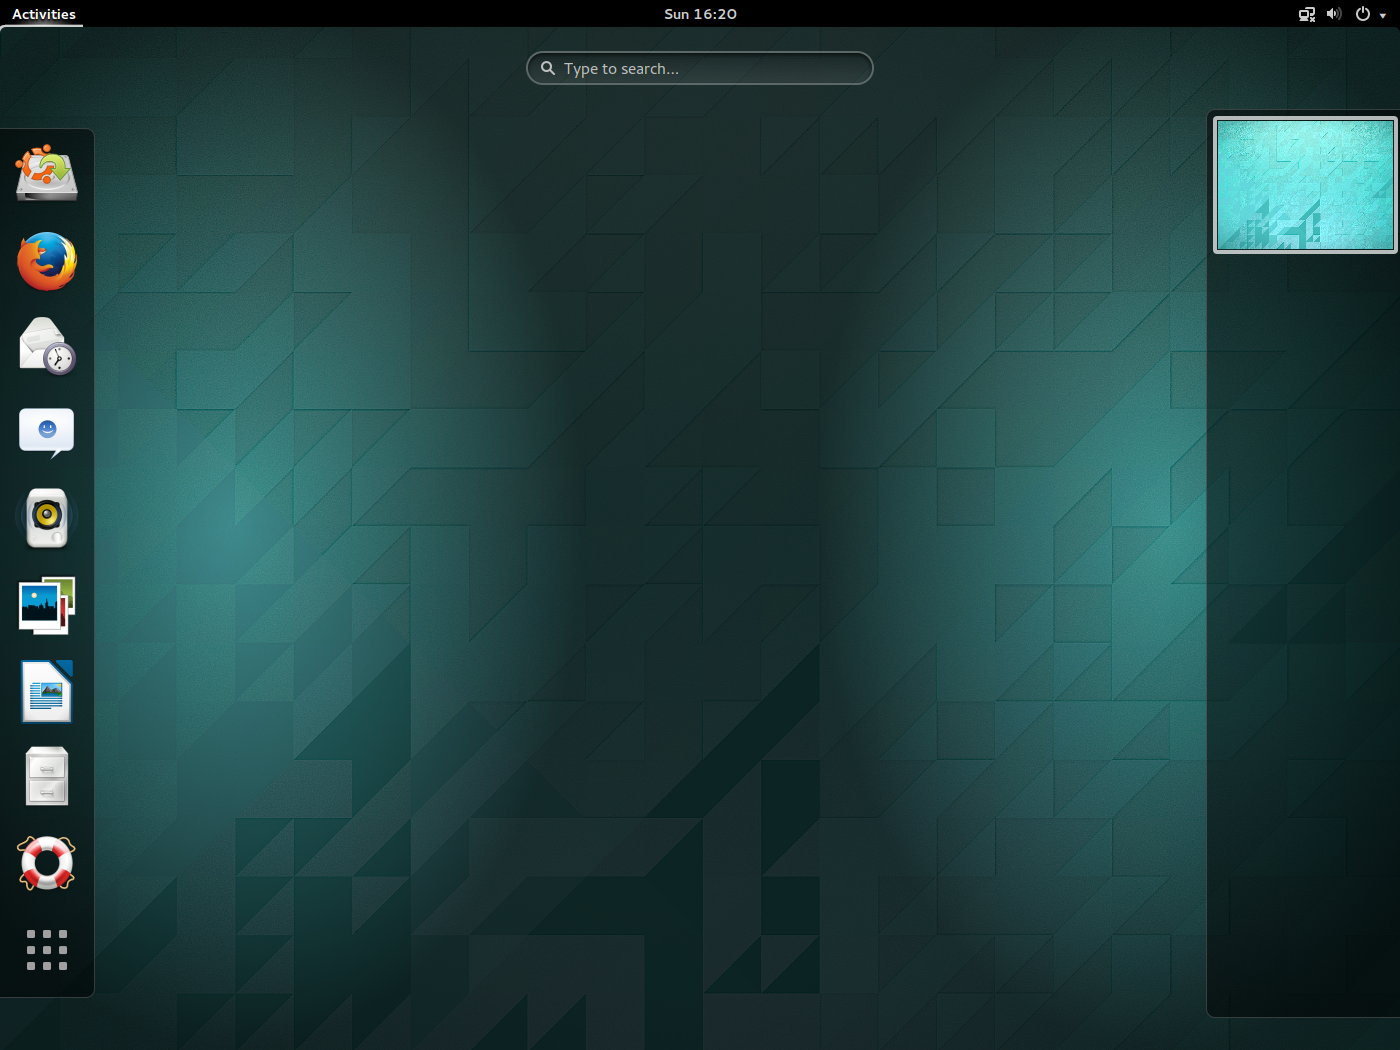The width and height of the screenshot is (1400, 1050).
Task: Launch the Shotwell photo manager
Action: click(47, 605)
